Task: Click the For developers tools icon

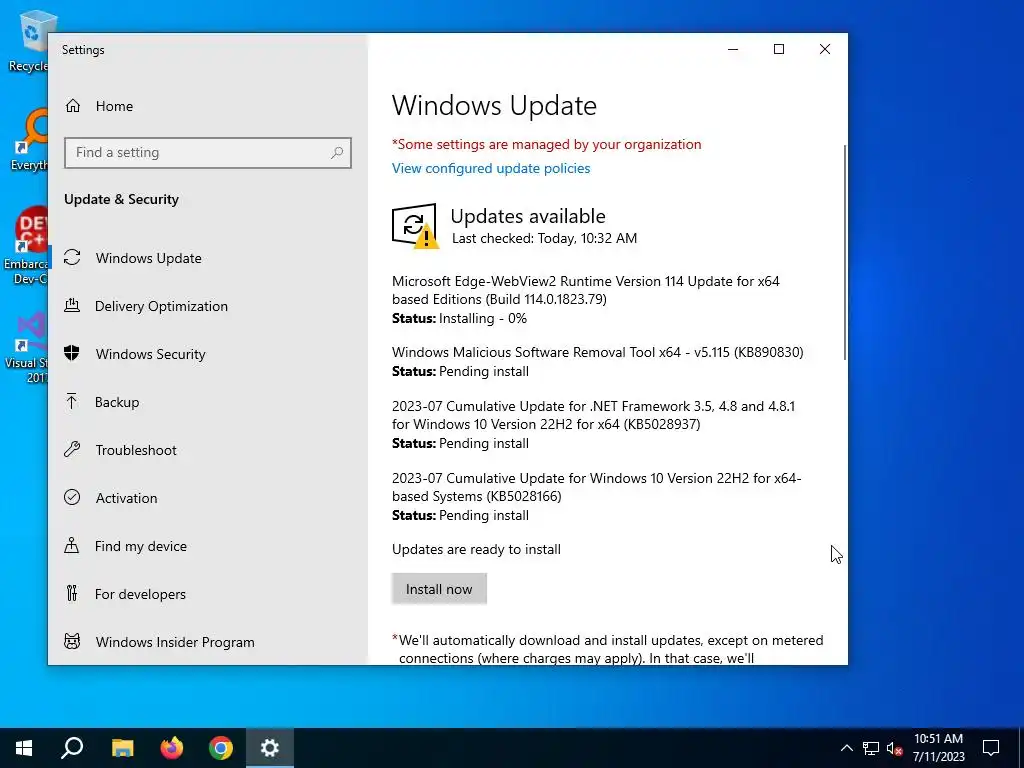Action: pos(72,593)
